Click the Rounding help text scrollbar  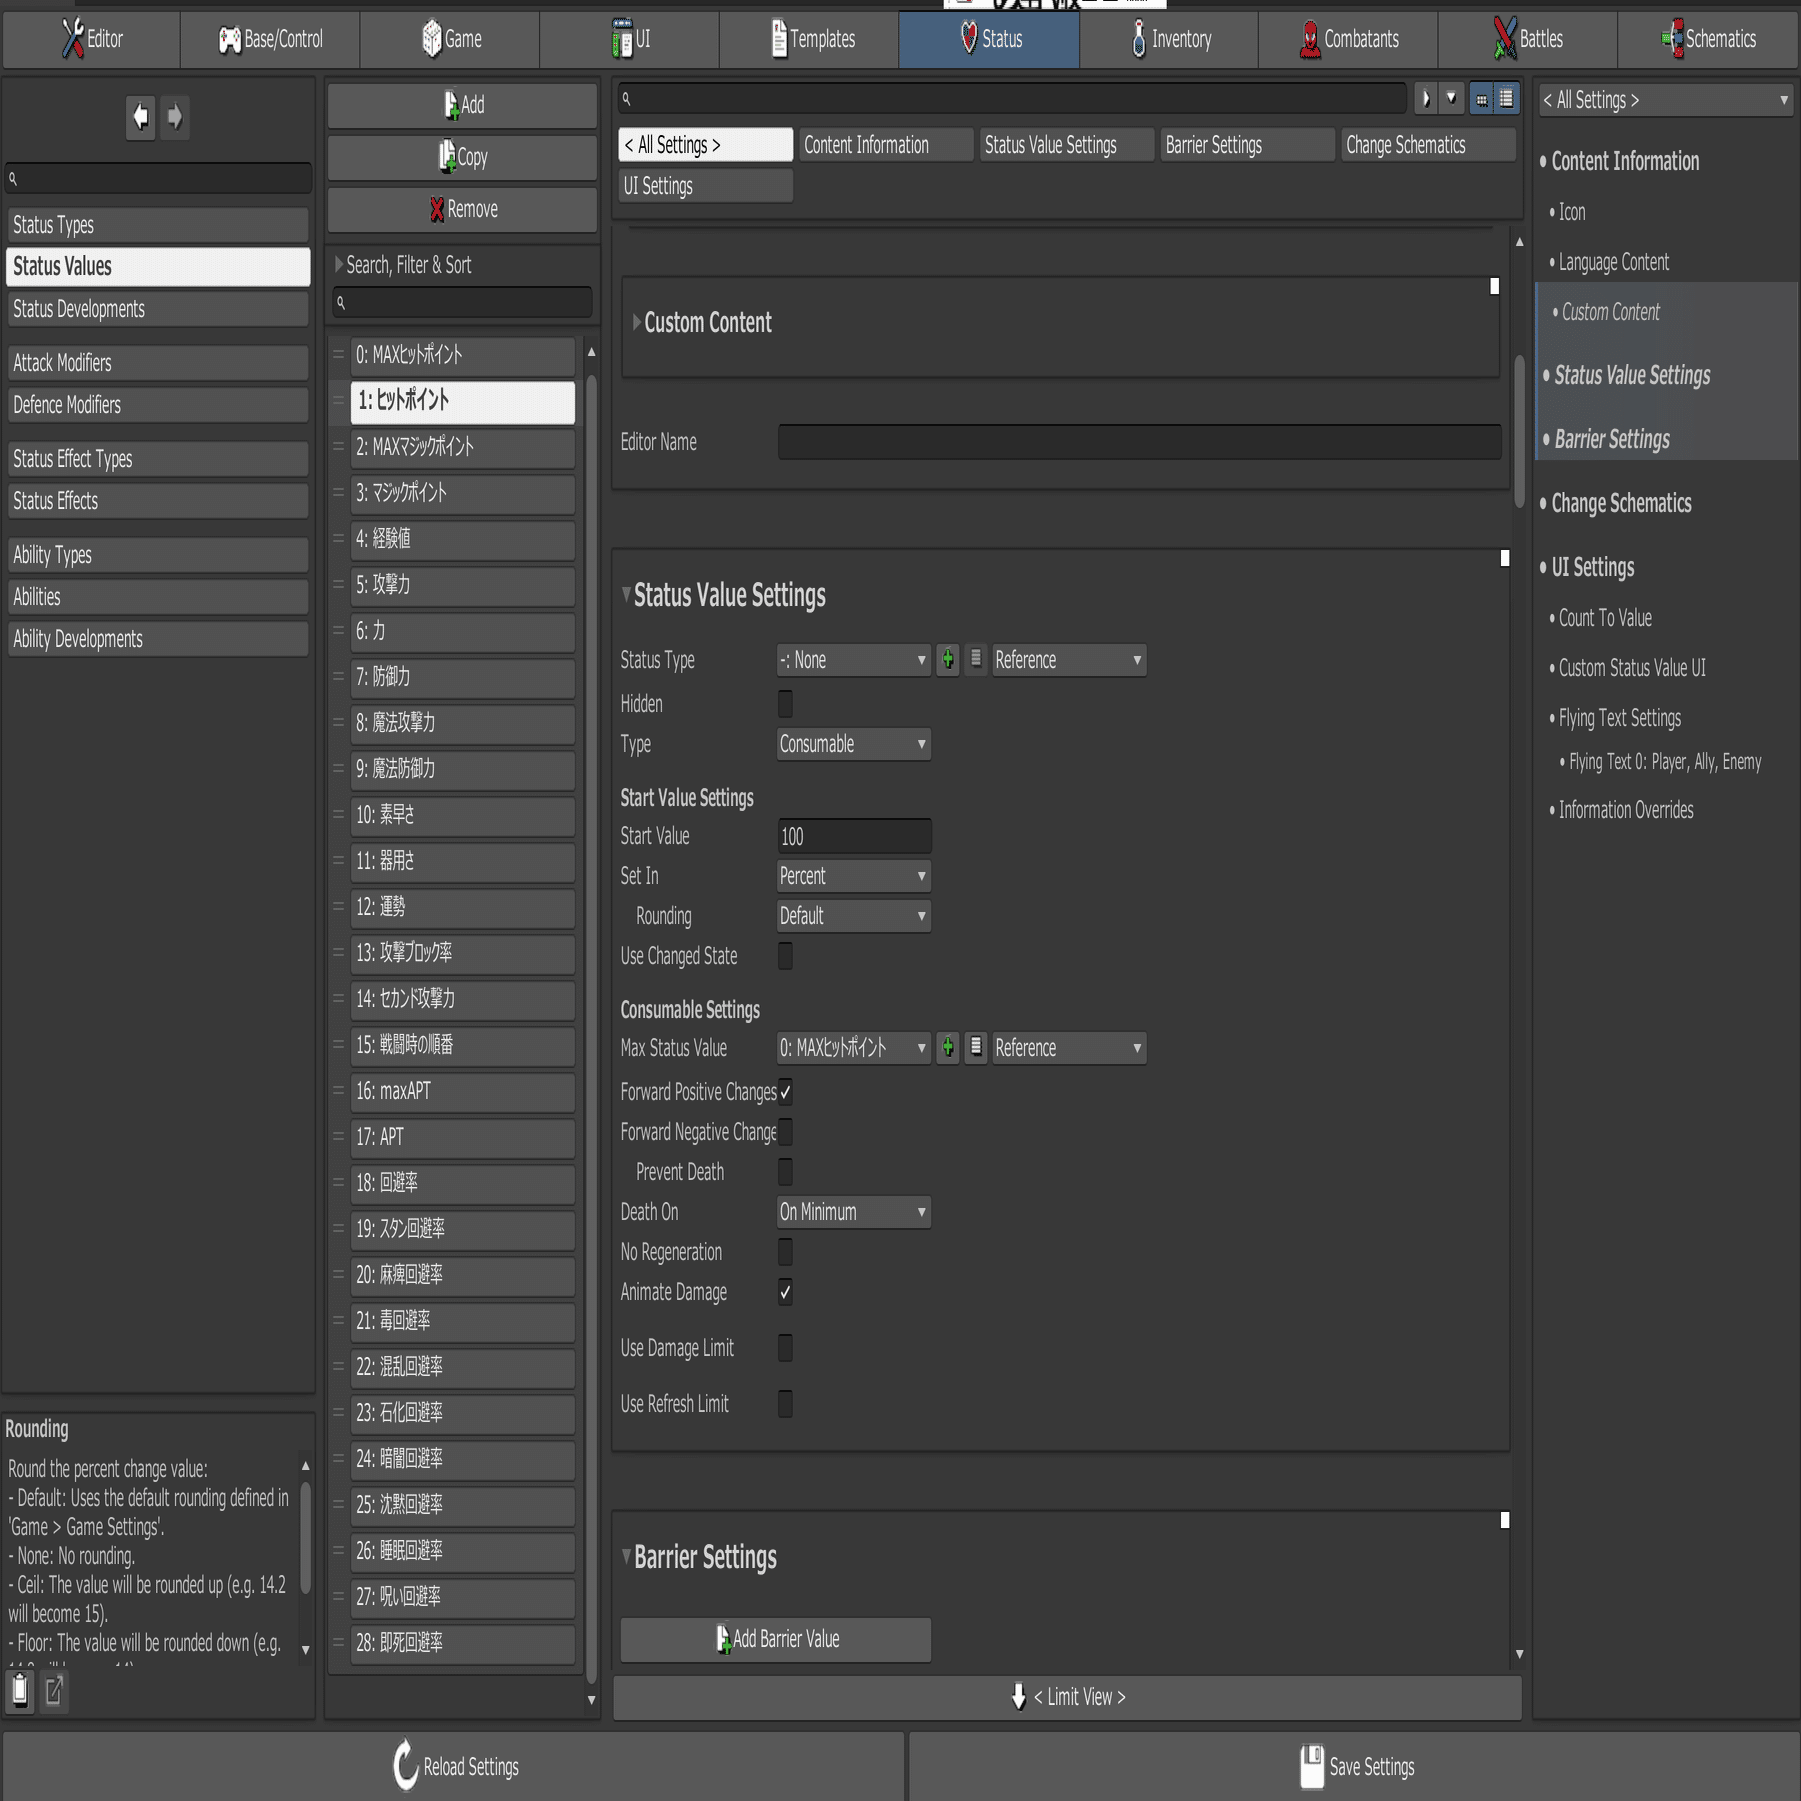pos(305,1536)
